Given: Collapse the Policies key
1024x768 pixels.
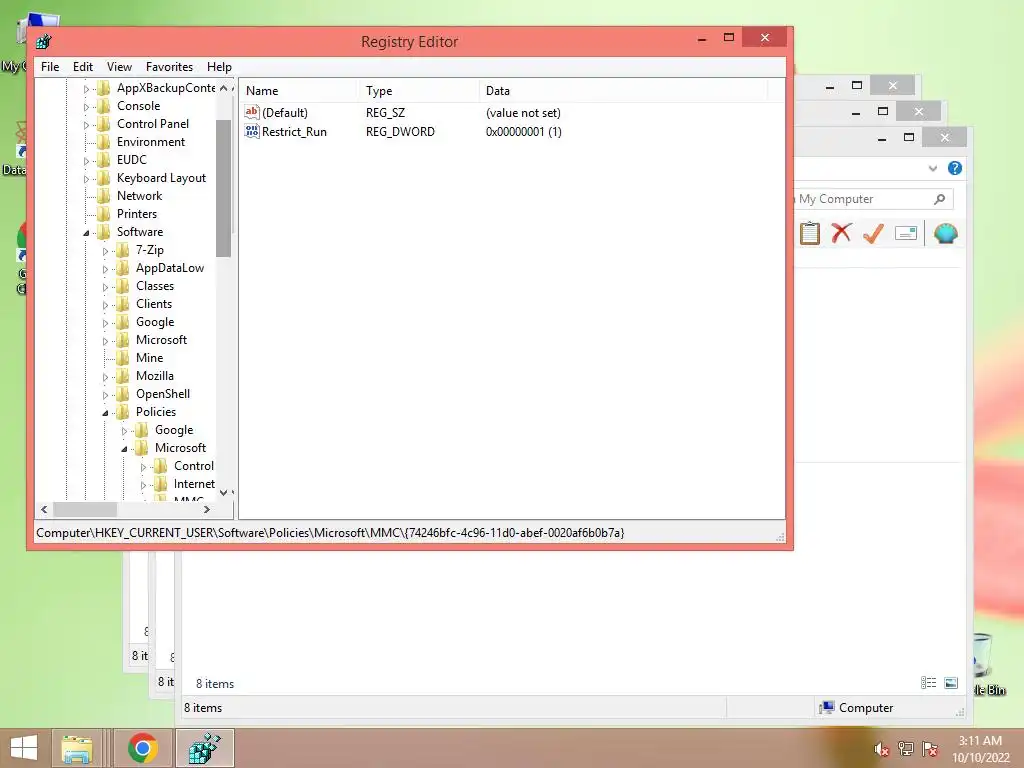Looking at the screenshot, I should tap(105, 413).
